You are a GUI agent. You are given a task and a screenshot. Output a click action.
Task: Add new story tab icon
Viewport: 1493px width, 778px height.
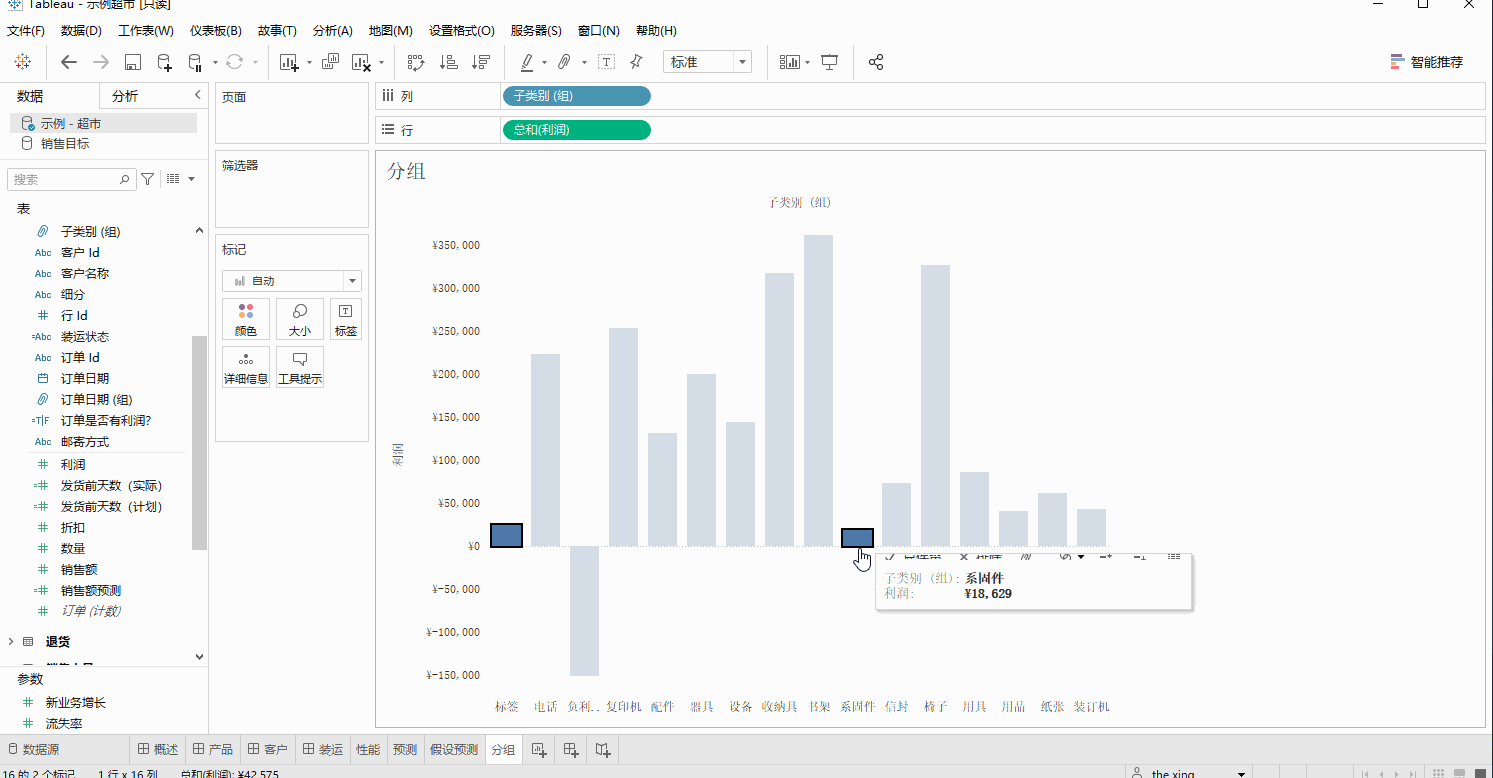pos(603,749)
